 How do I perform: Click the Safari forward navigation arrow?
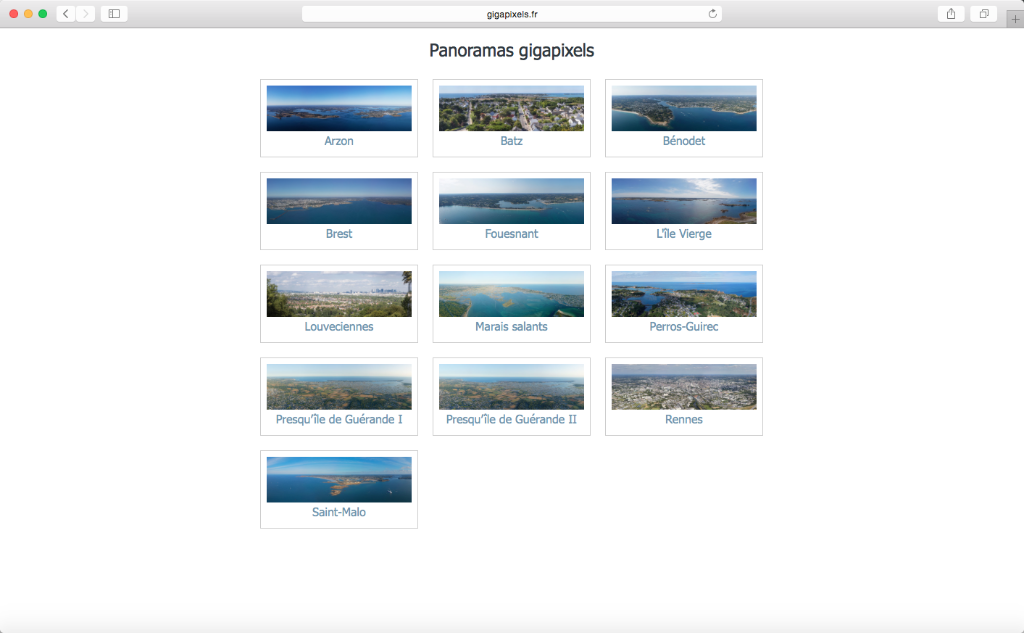point(85,14)
